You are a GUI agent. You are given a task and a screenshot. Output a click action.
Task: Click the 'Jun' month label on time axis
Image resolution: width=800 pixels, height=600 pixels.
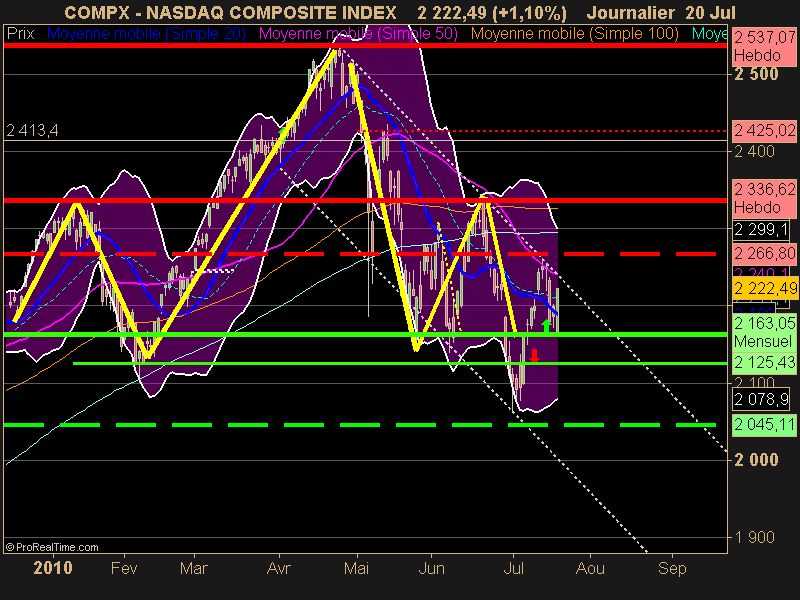pyautogui.click(x=432, y=568)
